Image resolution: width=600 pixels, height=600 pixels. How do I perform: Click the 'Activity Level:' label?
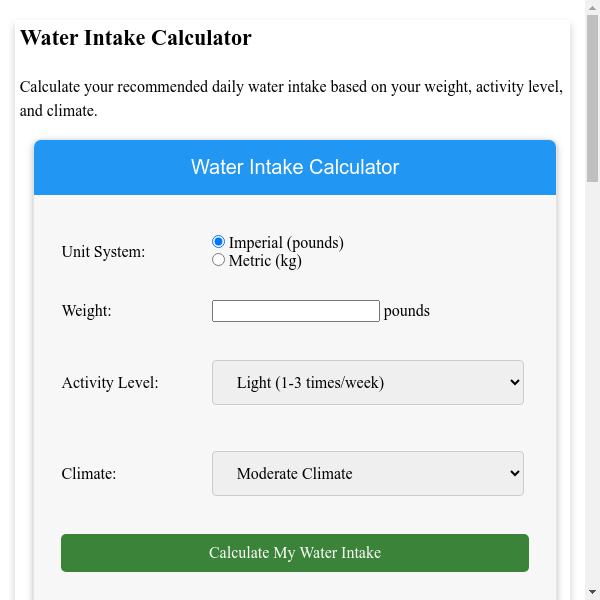(110, 383)
